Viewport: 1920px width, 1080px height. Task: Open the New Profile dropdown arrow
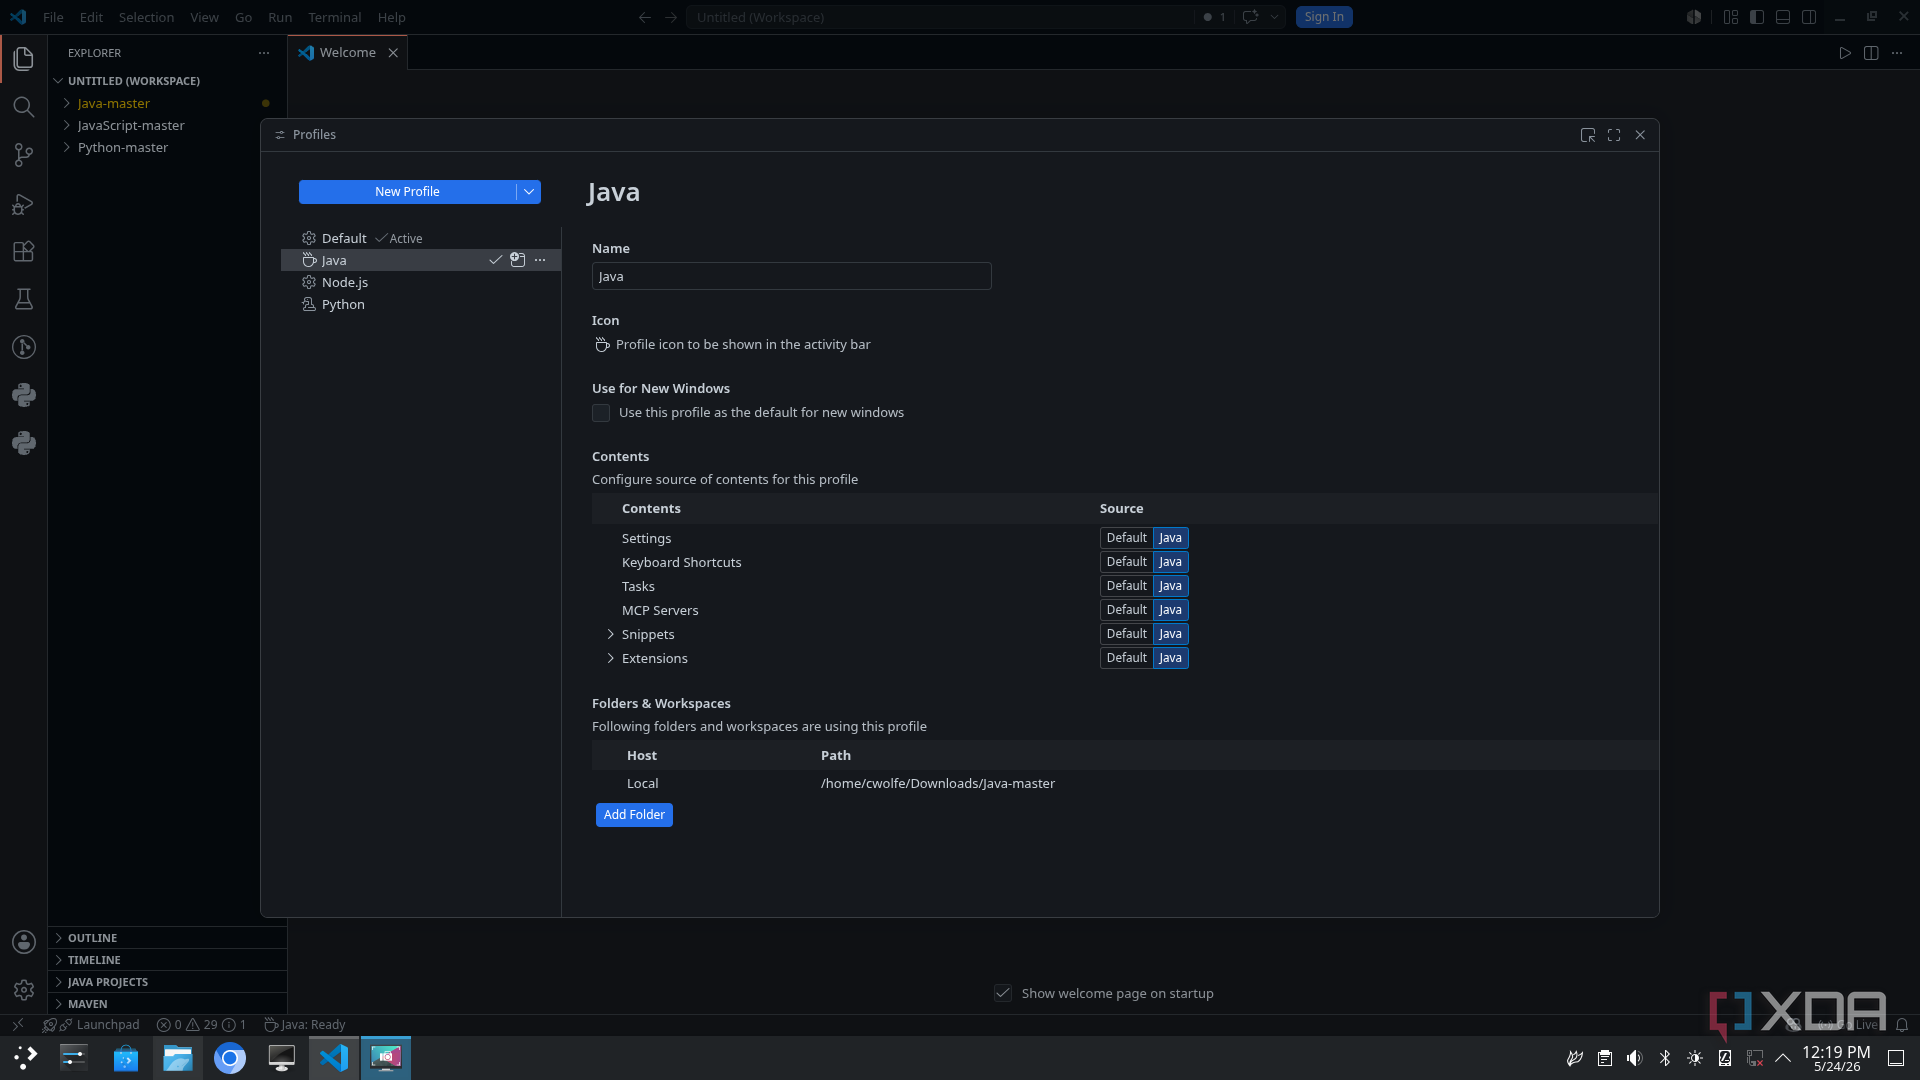click(529, 192)
